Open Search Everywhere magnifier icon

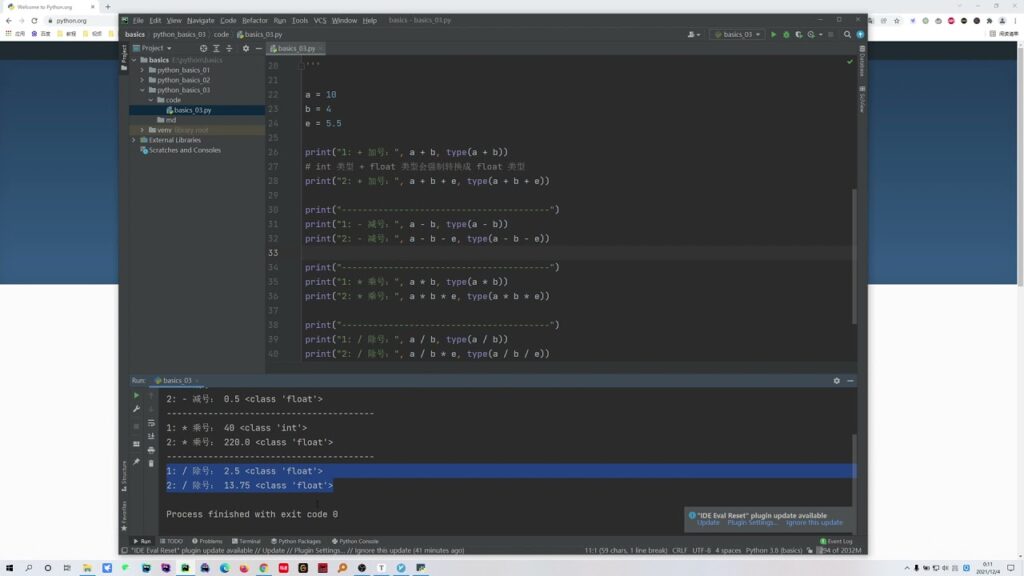pyautogui.click(x=847, y=34)
